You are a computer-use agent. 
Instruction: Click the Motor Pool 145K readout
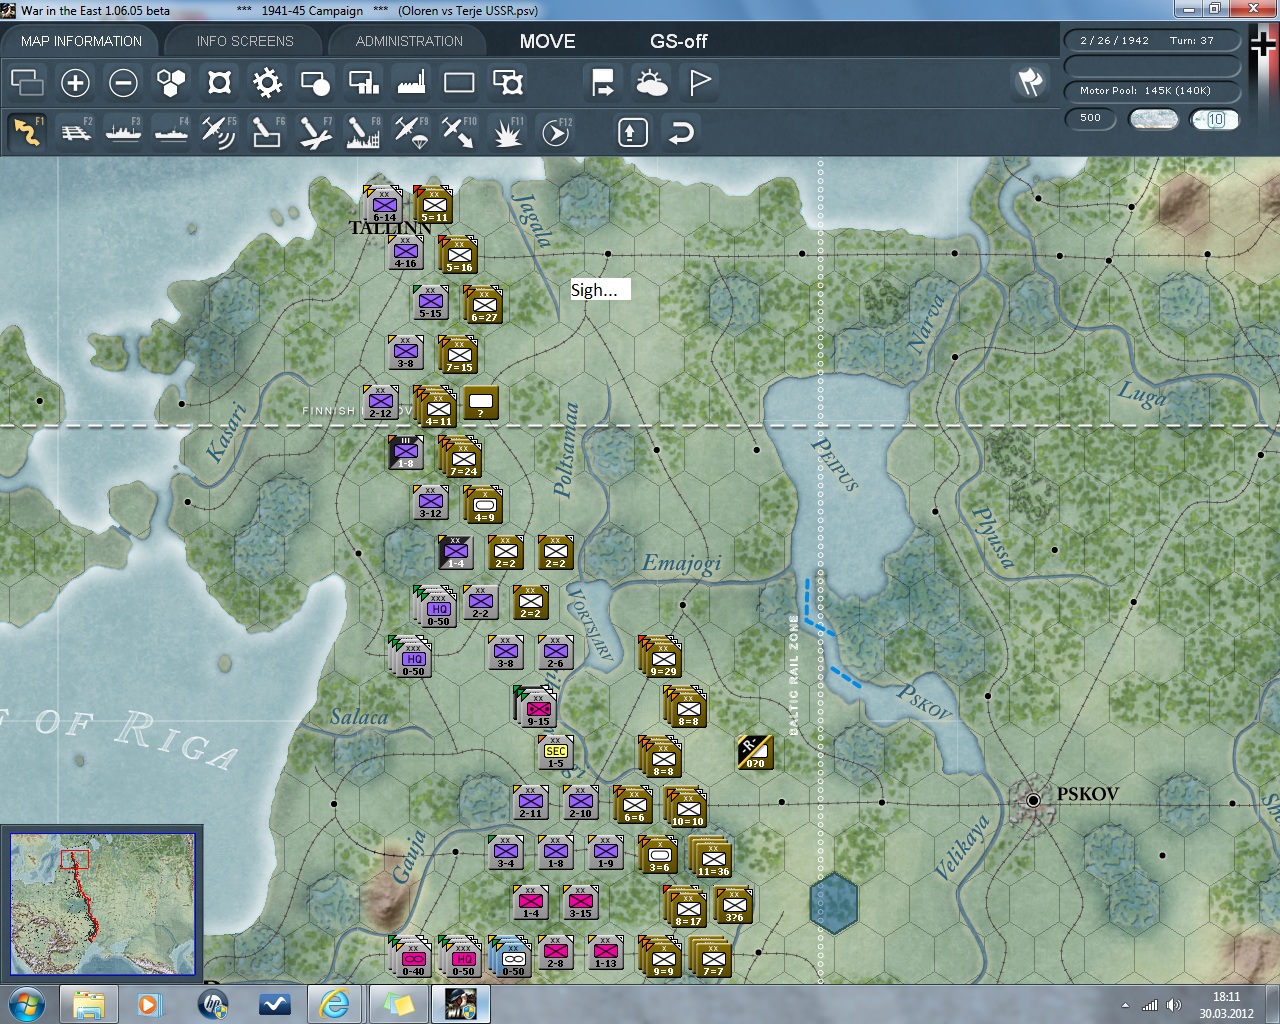point(1152,91)
